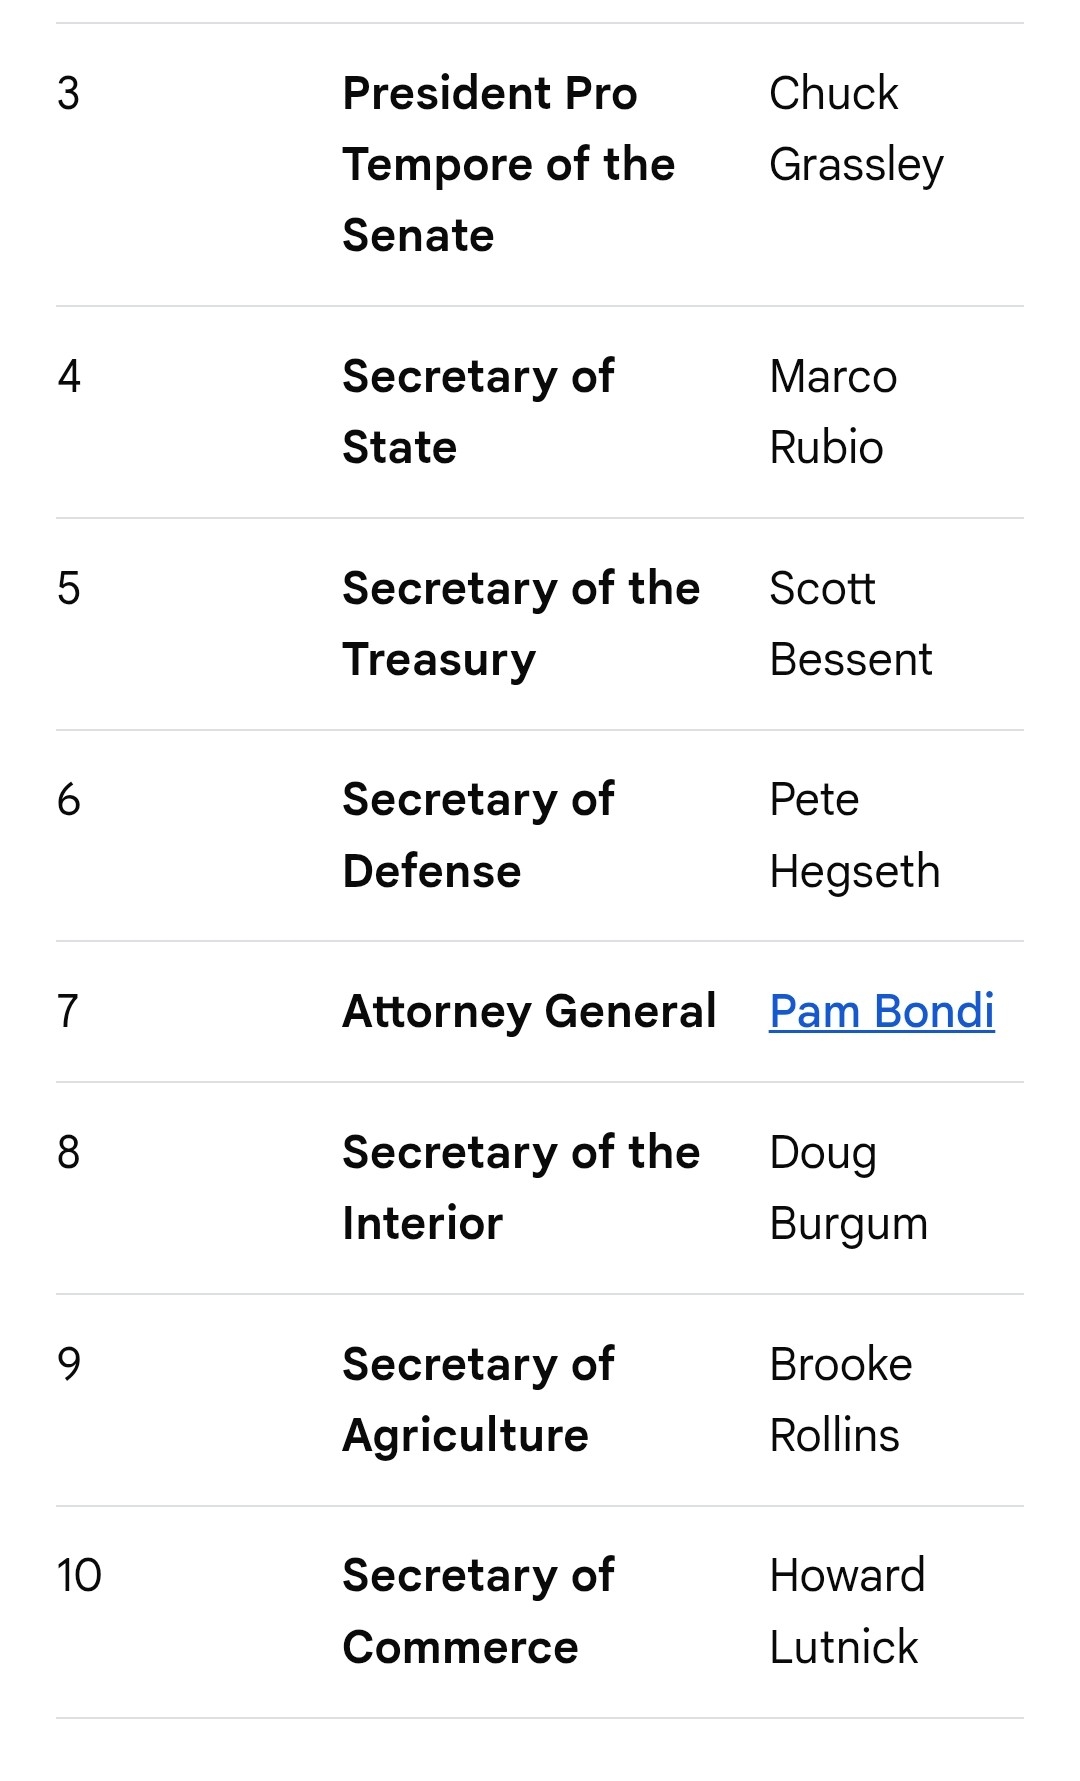The width and height of the screenshot is (1080, 1781).
Task: Tap the Secretary of State title
Action: tap(478, 411)
